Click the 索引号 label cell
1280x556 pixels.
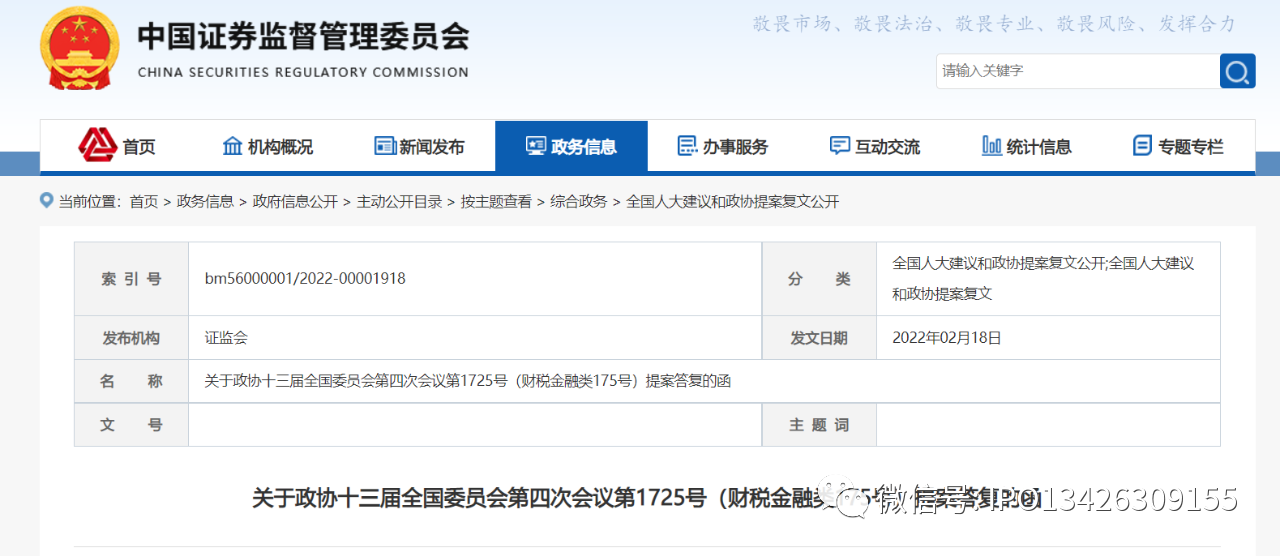click(131, 279)
